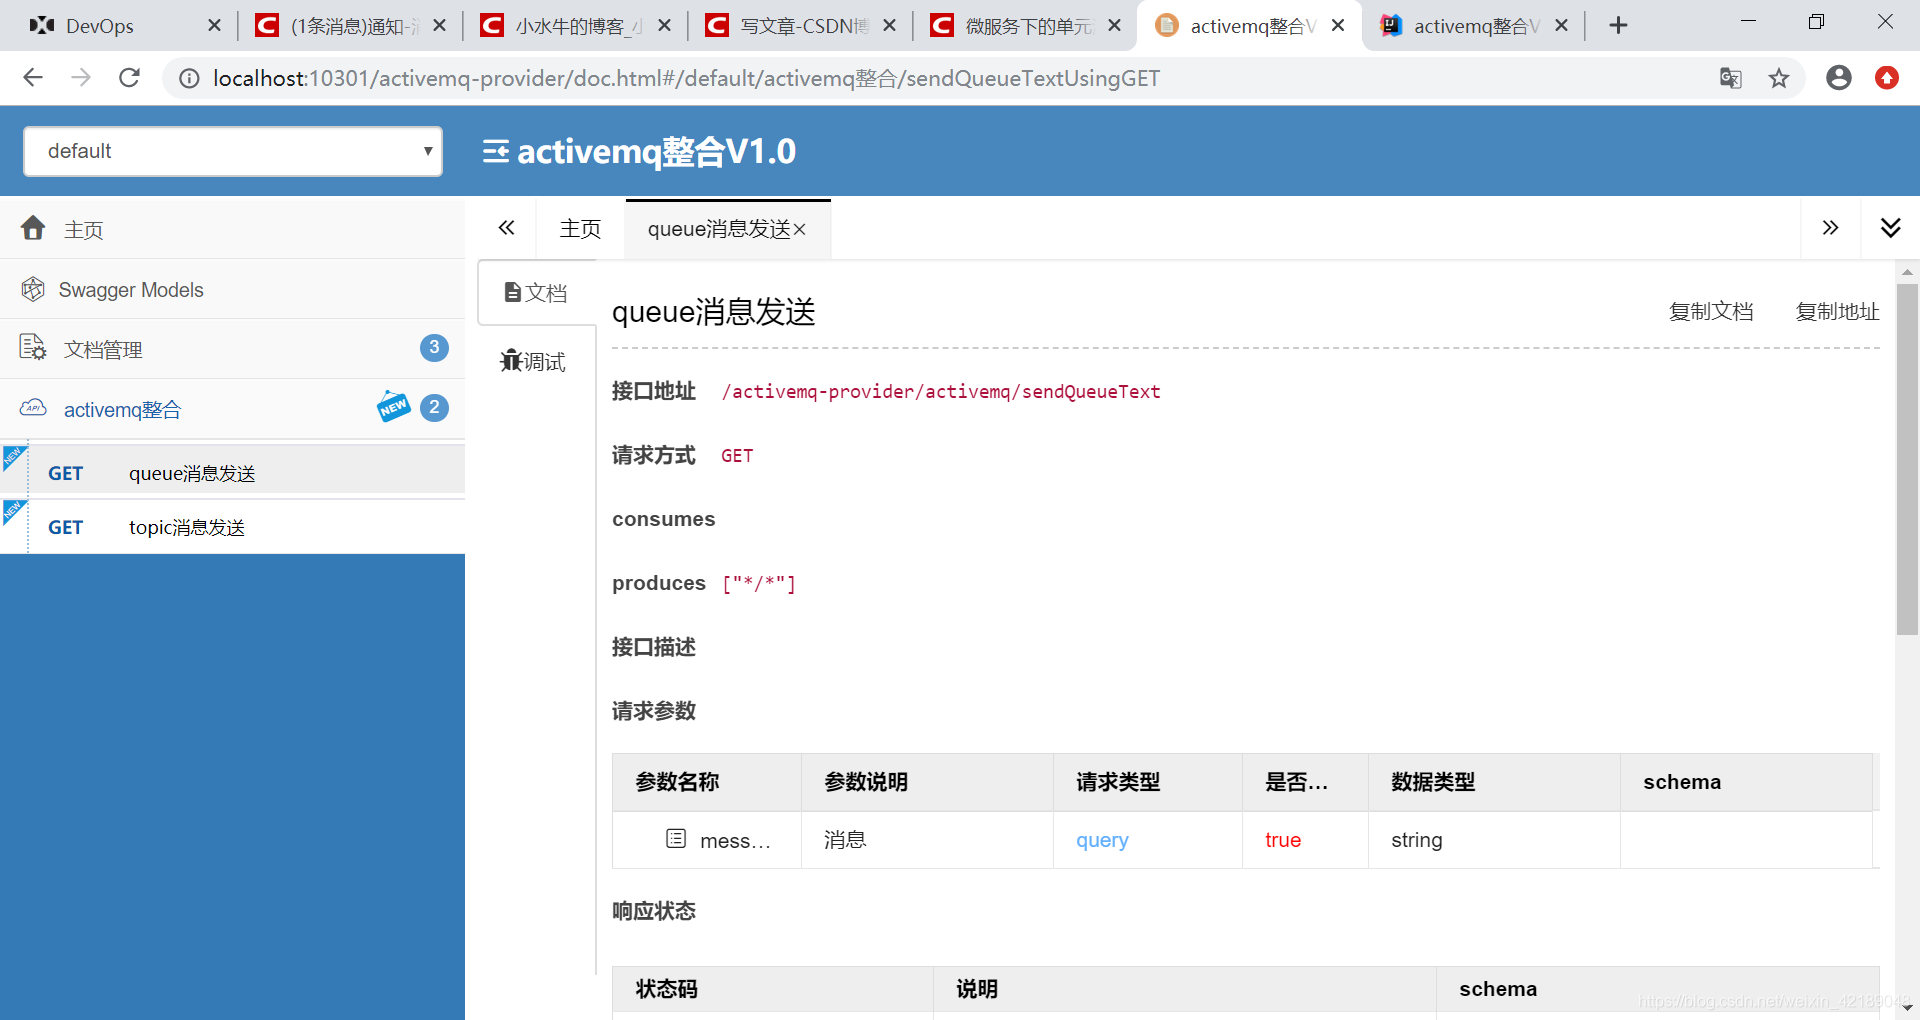Select GET topic消息发送 in sidebar
This screenshot has height=1020, width=1920.
(x=232, y=527)
